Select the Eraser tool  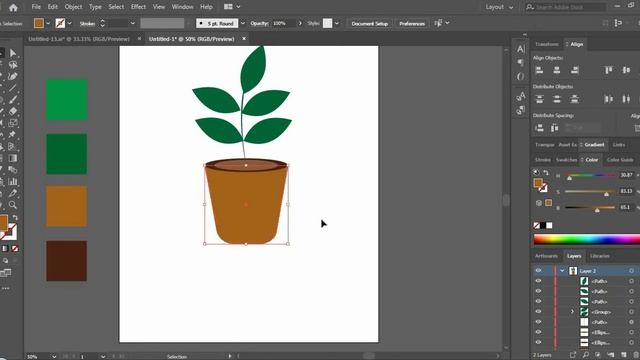(13, 111)
